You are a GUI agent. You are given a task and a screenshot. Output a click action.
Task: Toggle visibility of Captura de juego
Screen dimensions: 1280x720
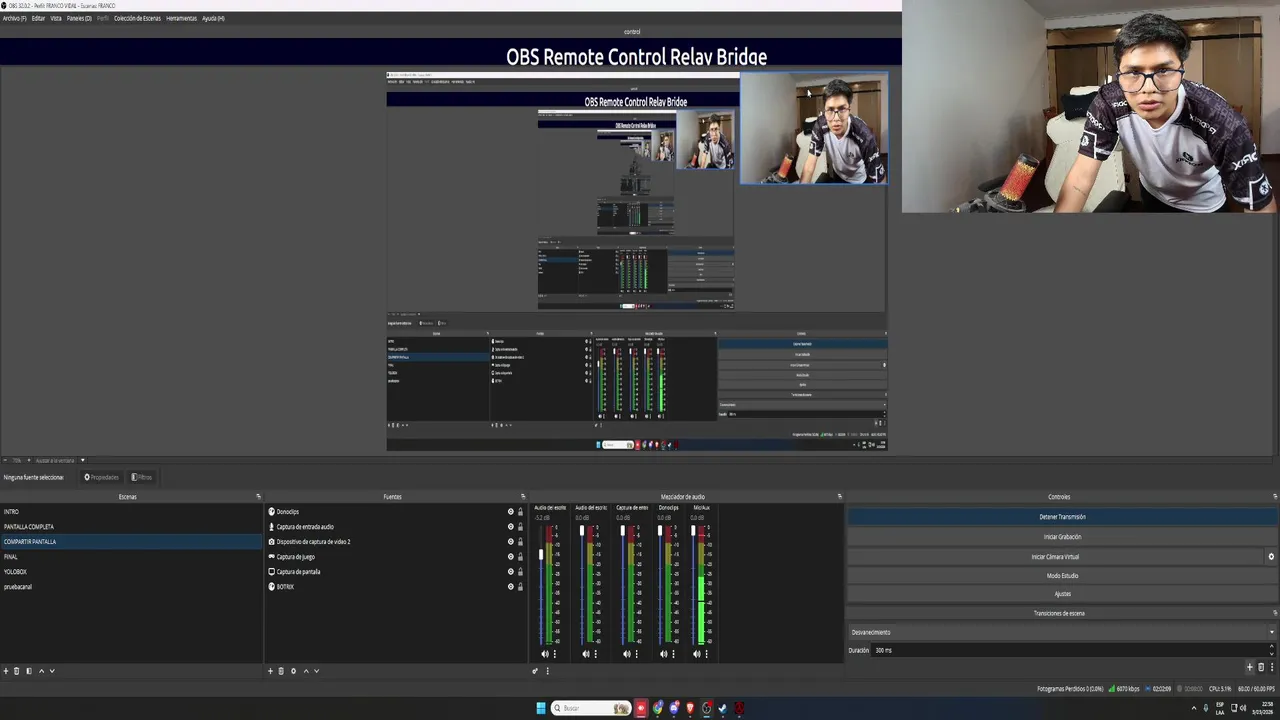[x=510, y=557]
